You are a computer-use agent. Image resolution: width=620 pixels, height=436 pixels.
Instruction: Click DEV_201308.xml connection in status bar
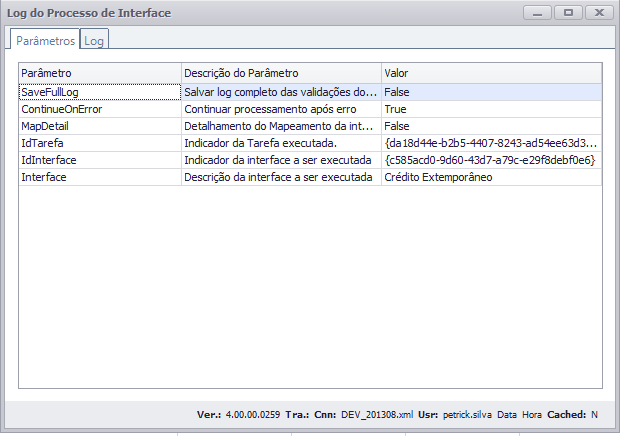377,415
